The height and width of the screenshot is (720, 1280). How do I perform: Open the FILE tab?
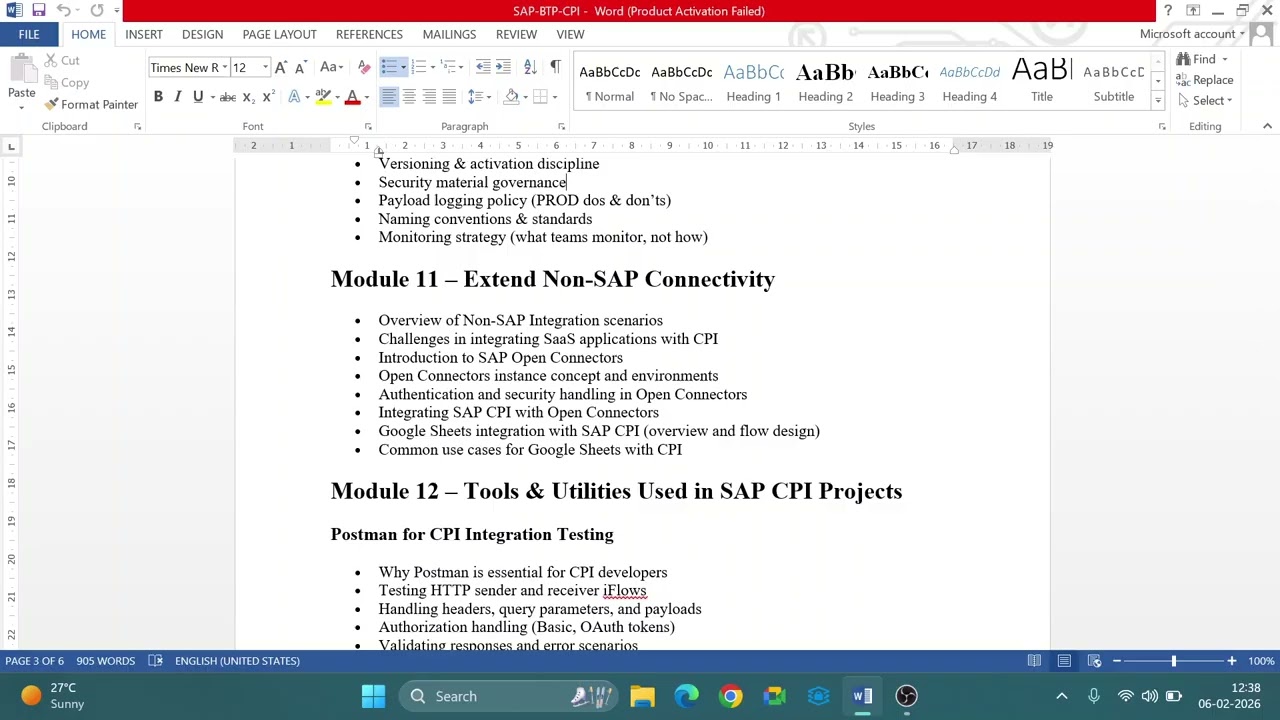29,34
